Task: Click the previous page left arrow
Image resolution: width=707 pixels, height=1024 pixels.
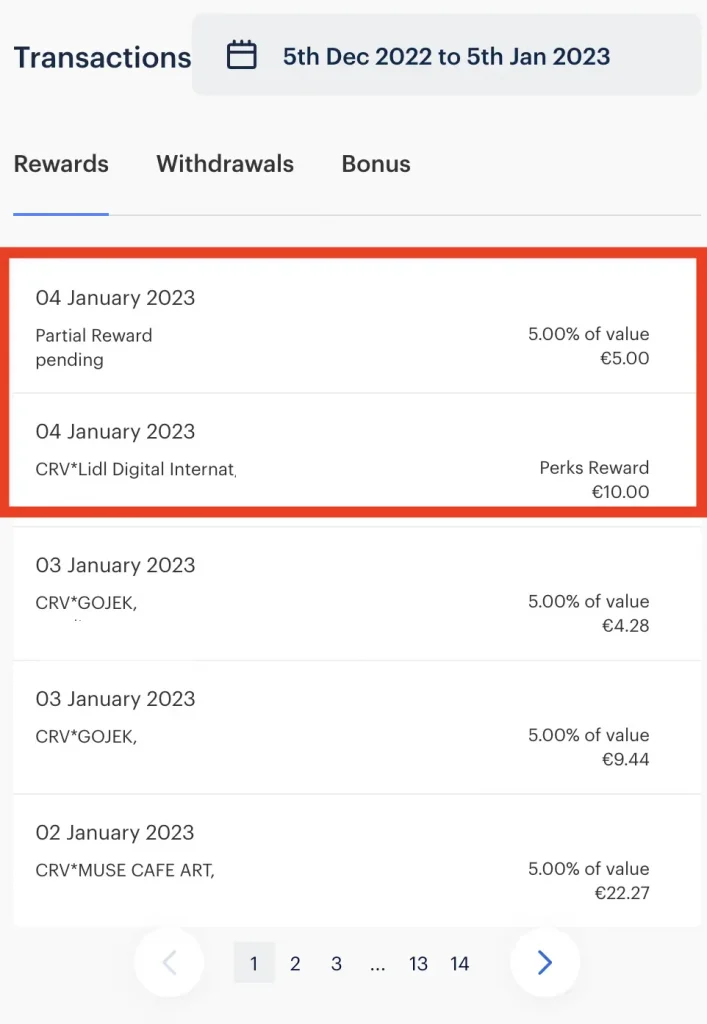Action: 169,962
